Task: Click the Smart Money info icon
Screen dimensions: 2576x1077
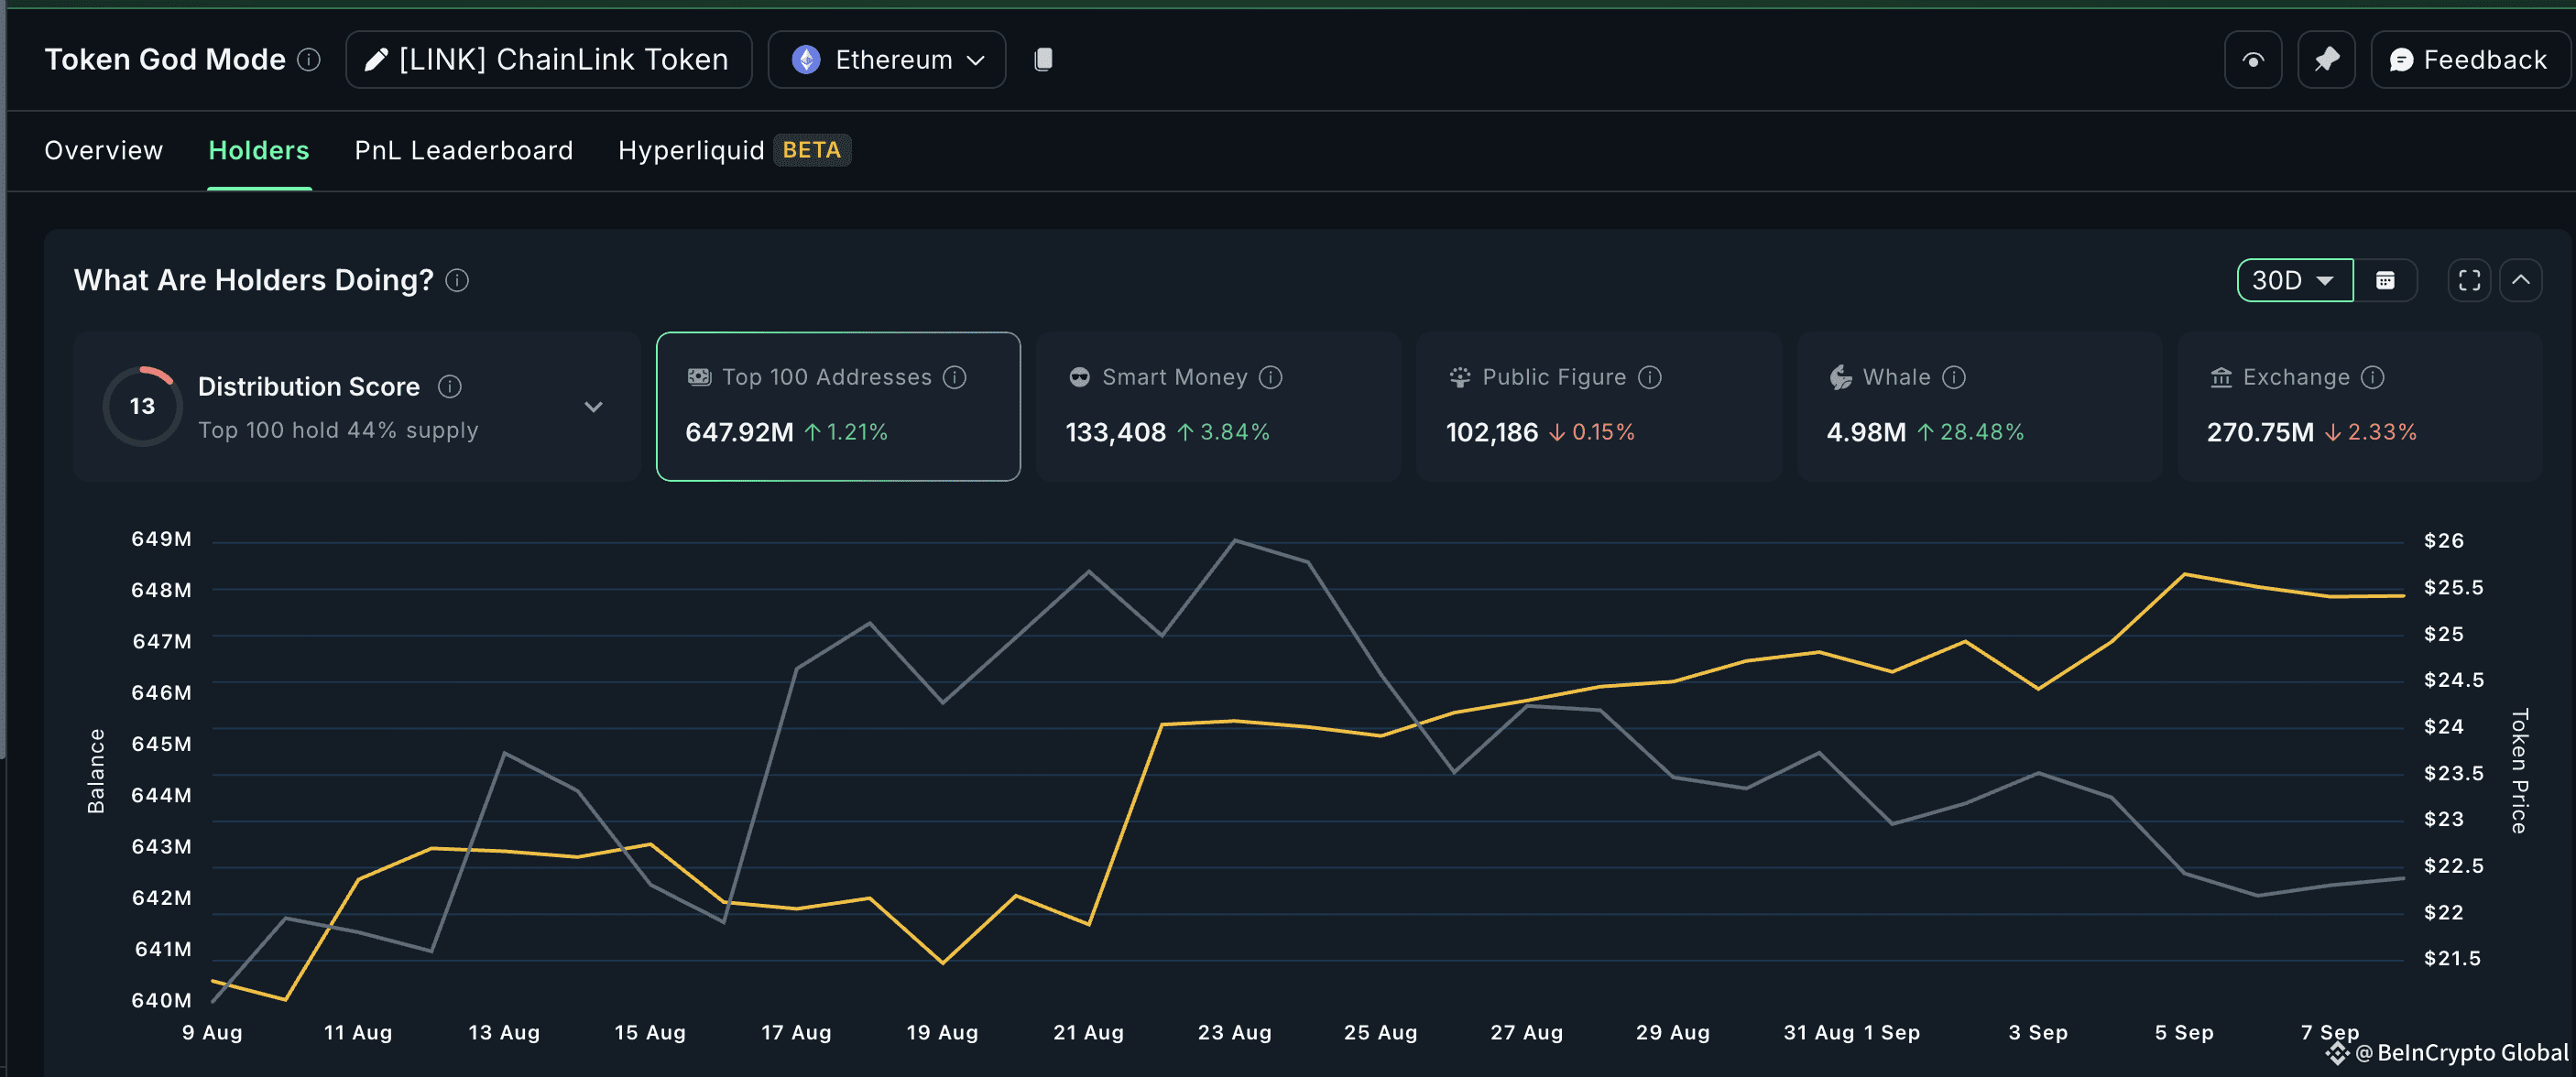Action: [x=1270, y=377]
